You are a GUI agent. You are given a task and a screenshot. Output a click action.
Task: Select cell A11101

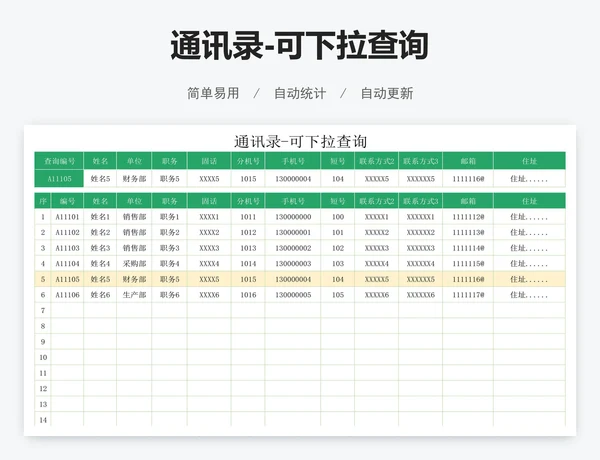coord(67,217)
